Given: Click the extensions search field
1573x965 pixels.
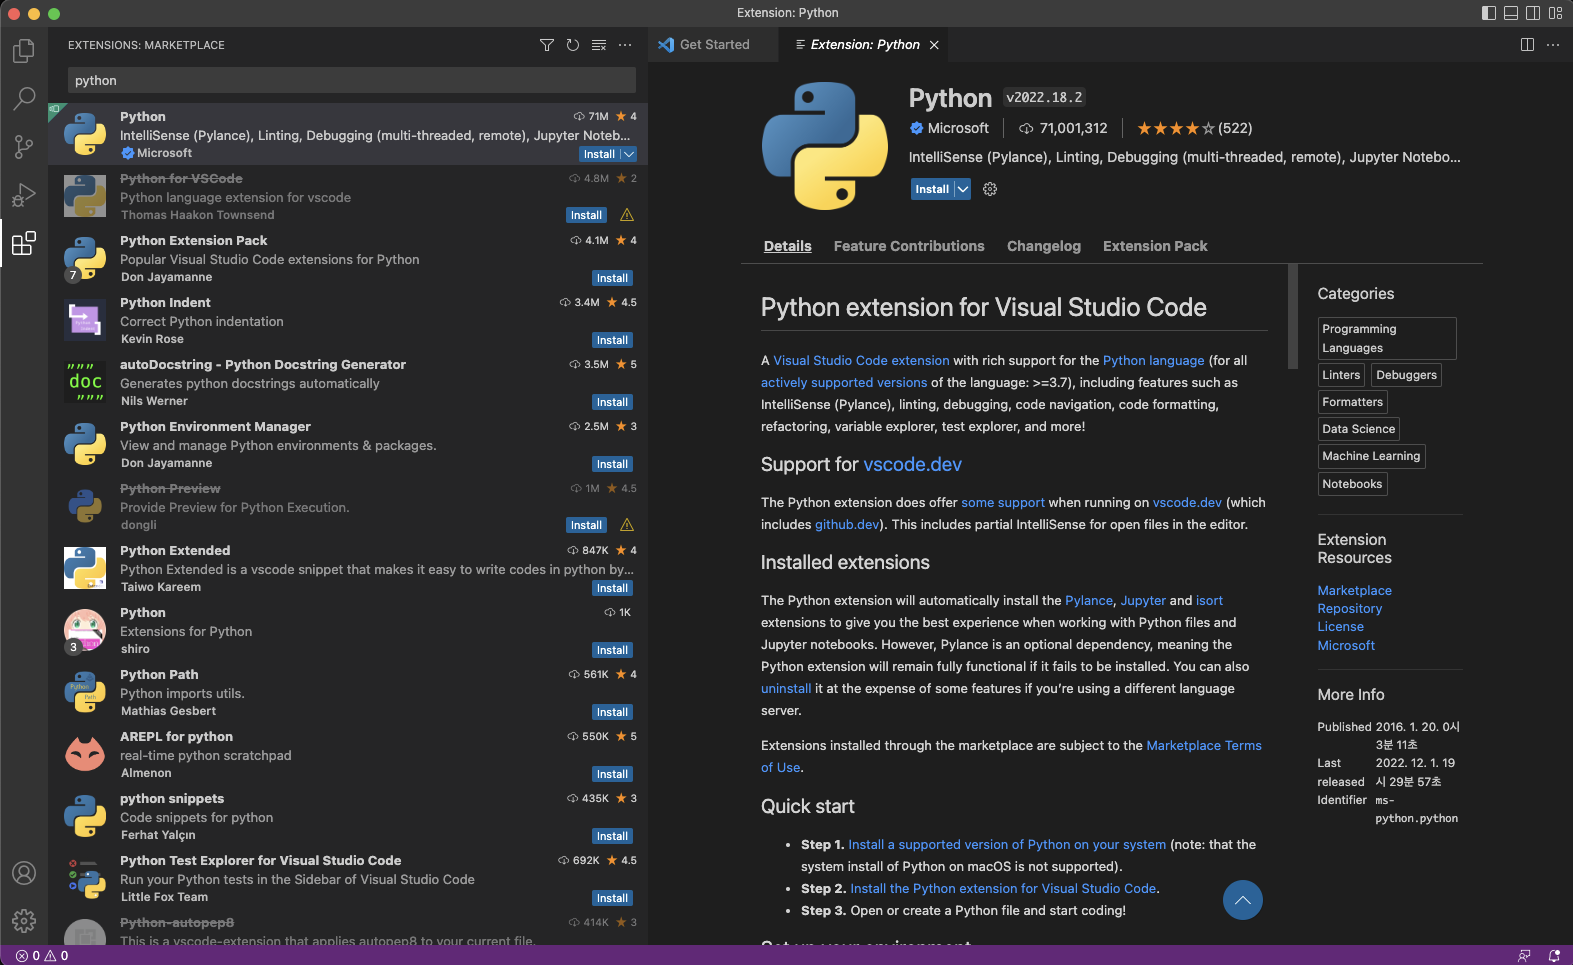Looking at the screenshot, I should coord(352,80).
